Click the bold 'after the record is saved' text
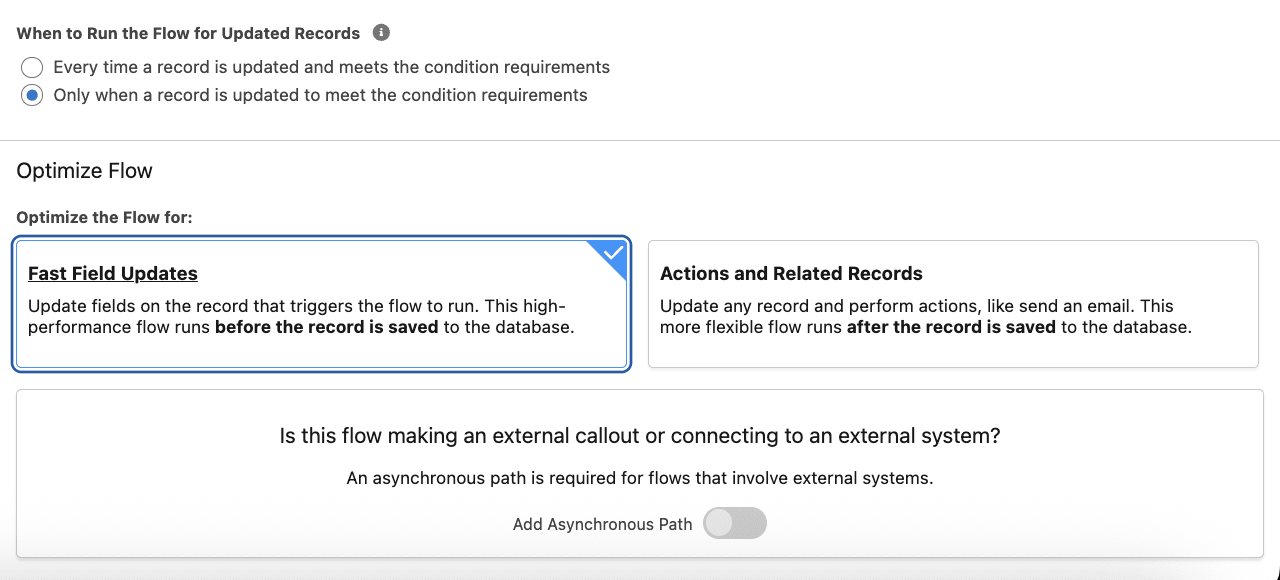This screenshot has height=580, width=1280. click(951, 328)
